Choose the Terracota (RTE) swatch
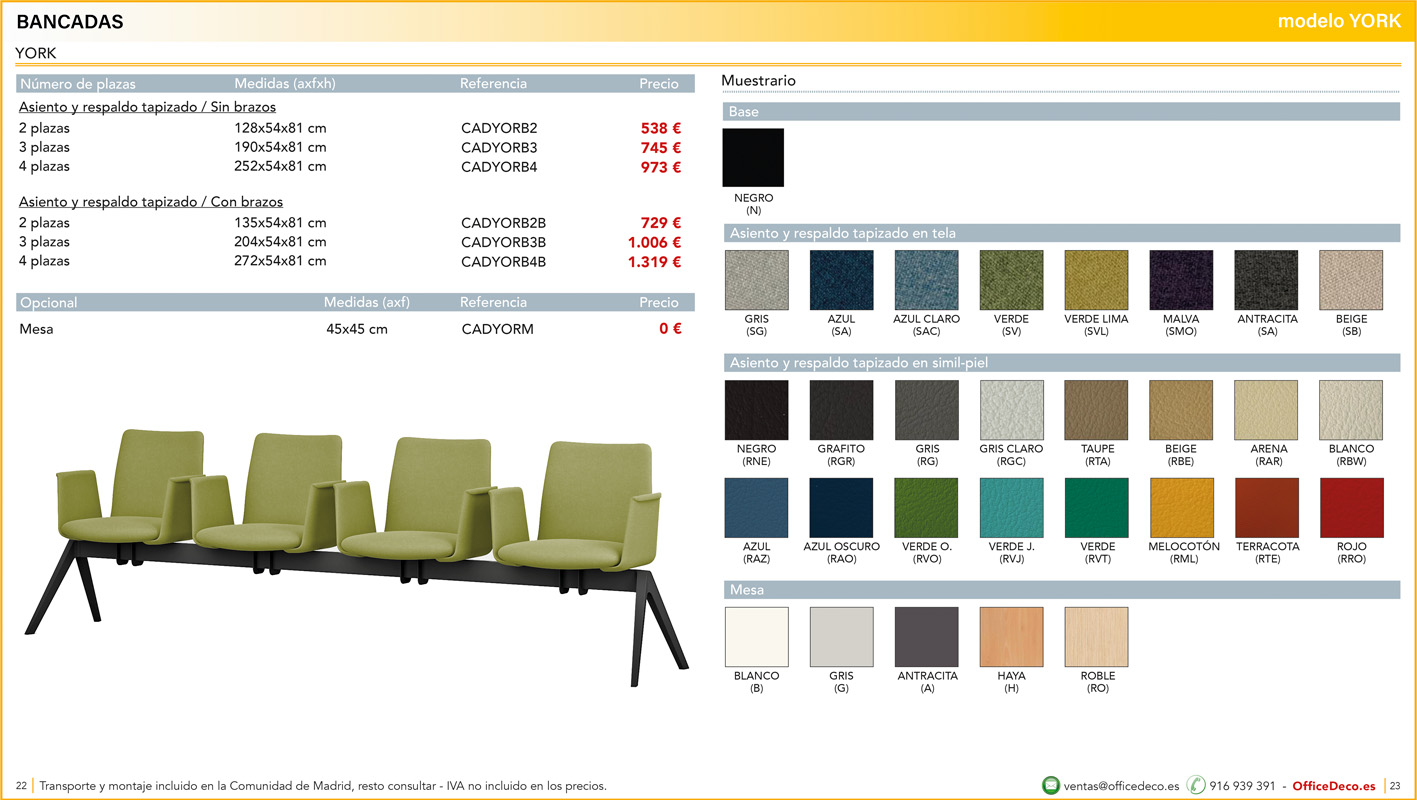The height and width of the screenshot is (800, 1417). (x=1266, y=508)
